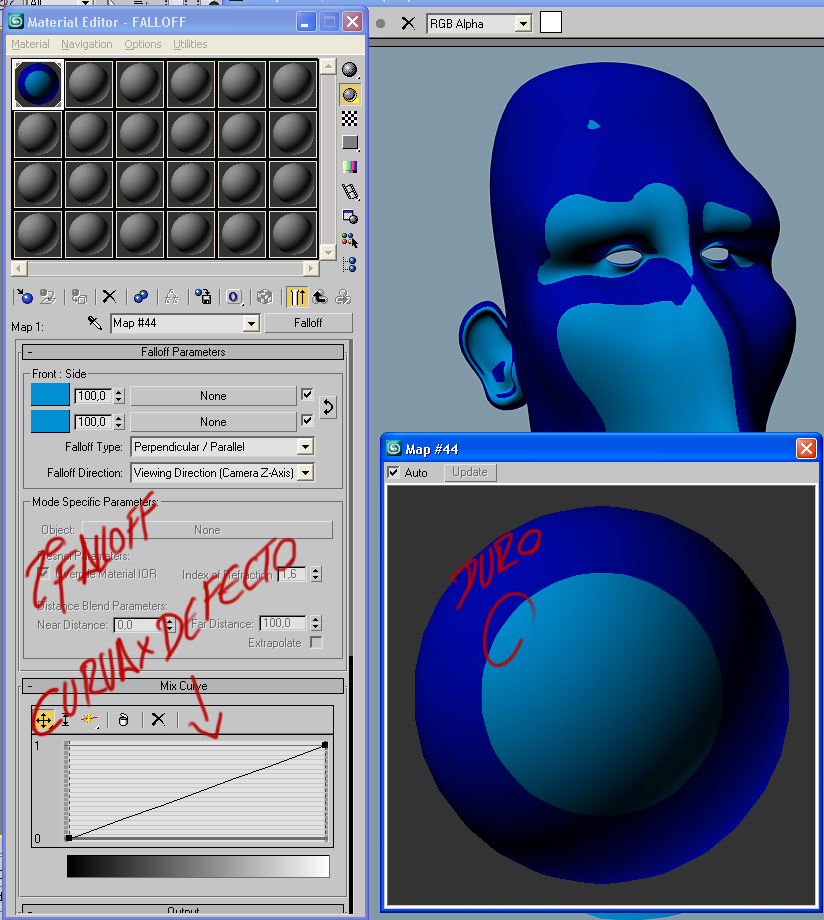Toggle the Backlight icon
The width and height of the screenshot is (824, 920).
tap(350, 94)
